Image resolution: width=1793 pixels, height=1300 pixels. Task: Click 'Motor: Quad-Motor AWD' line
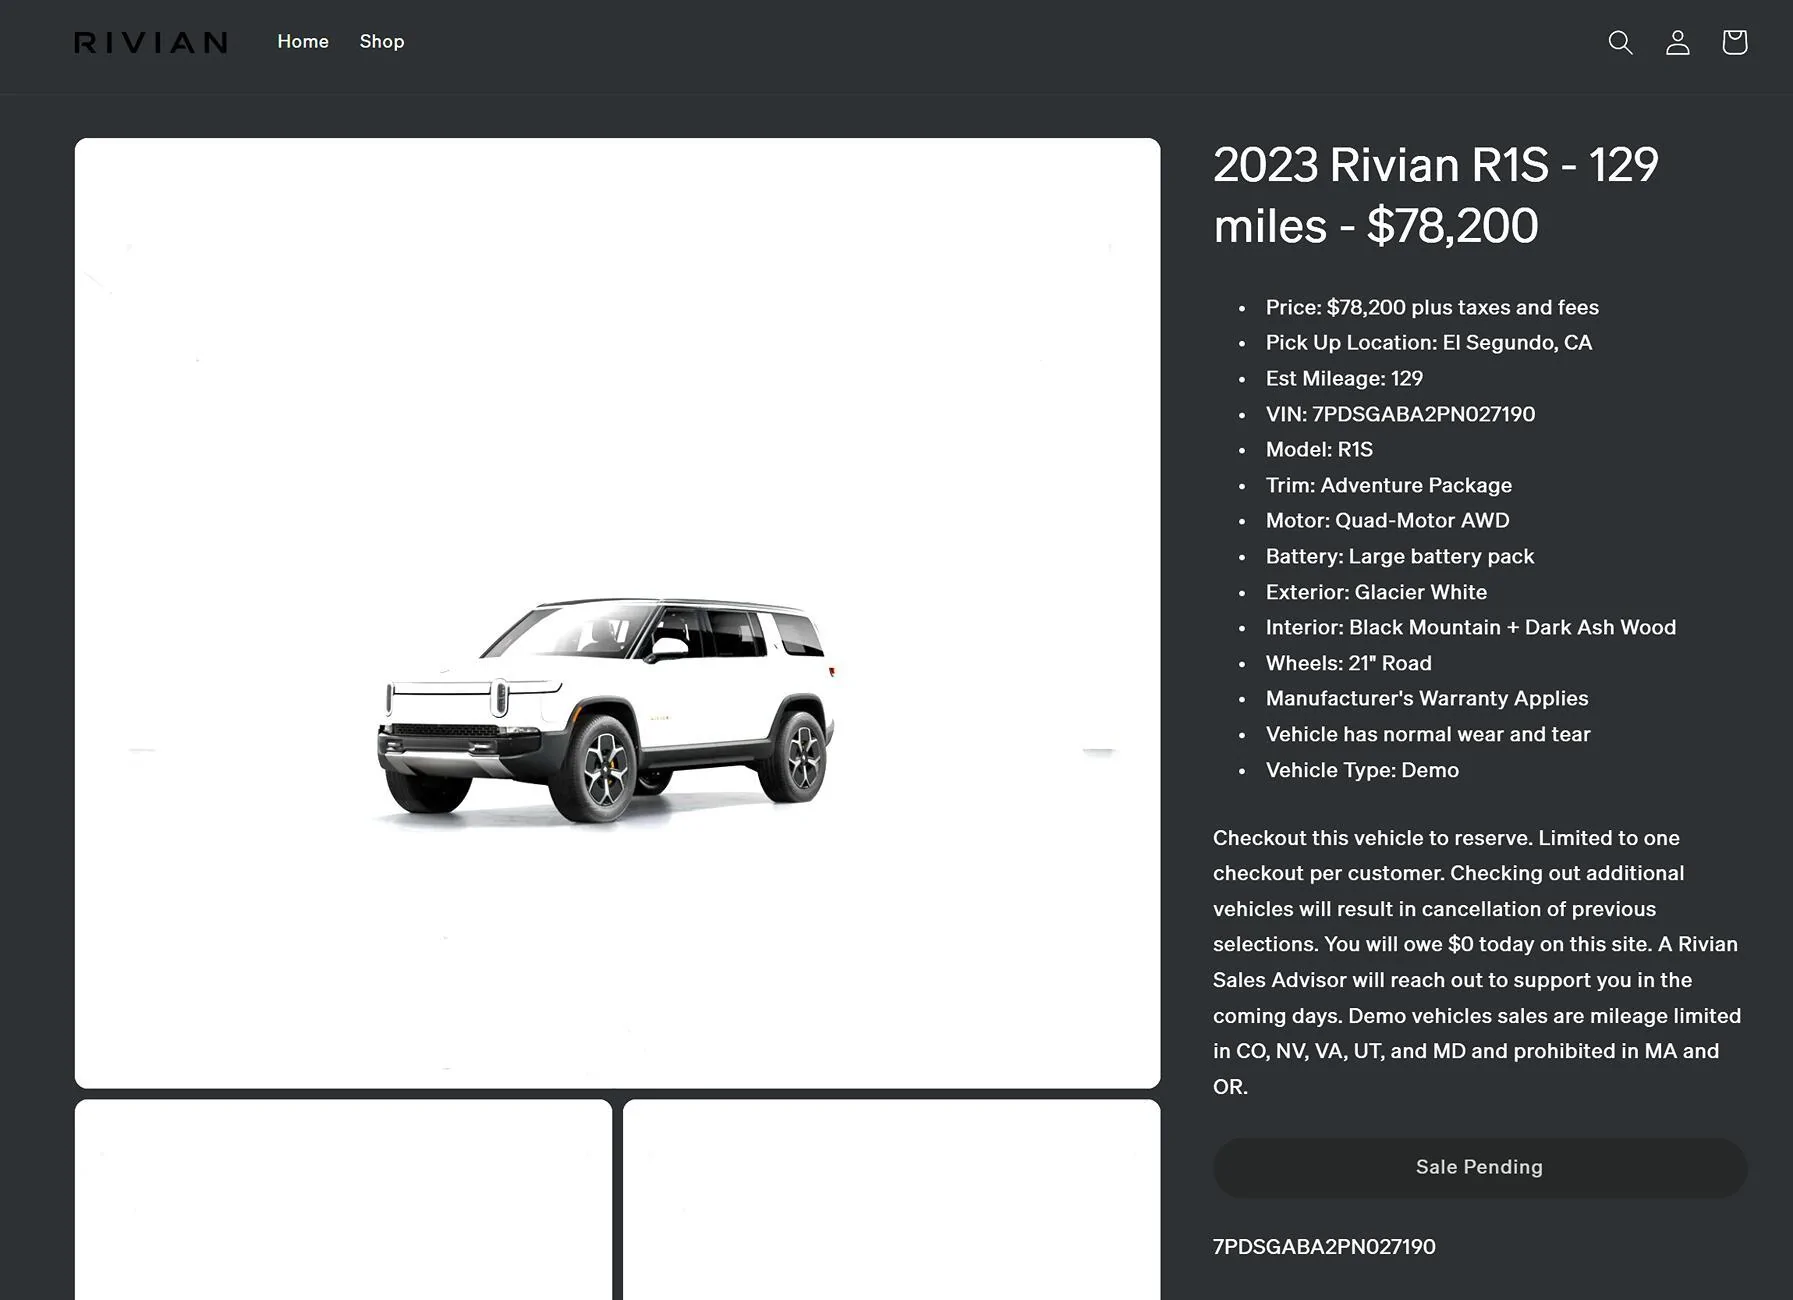1387,520
